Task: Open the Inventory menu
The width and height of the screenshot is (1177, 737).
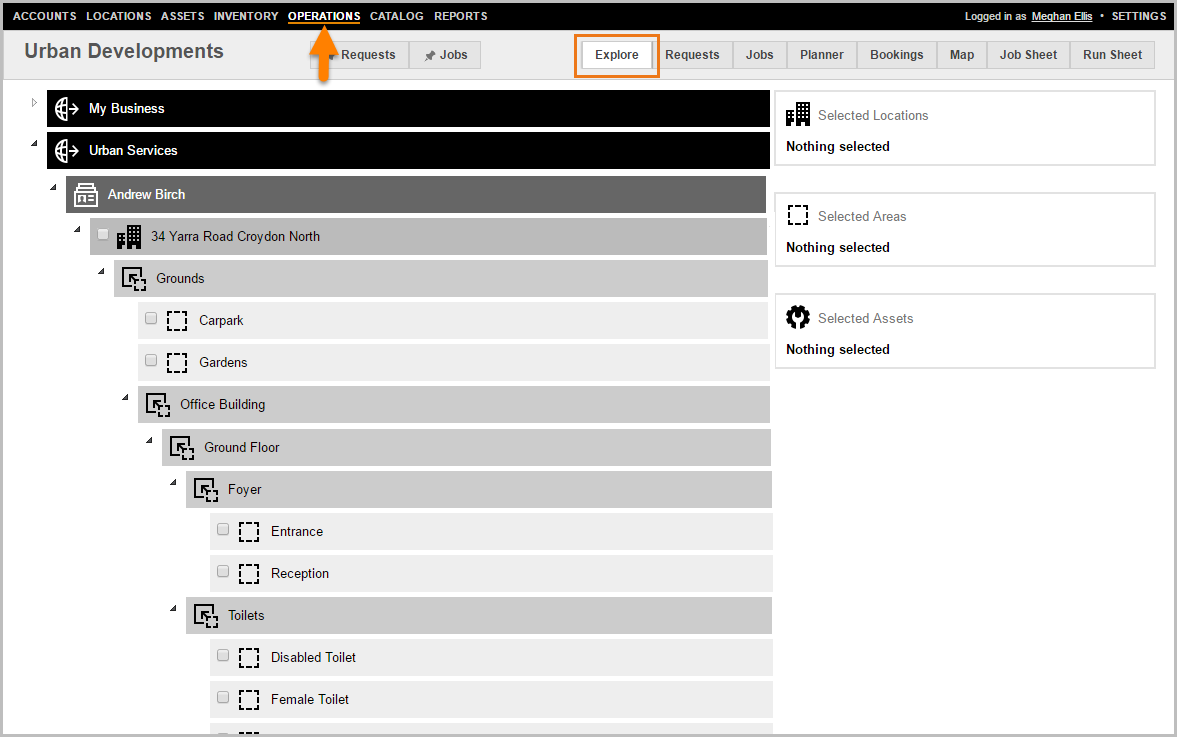Action: click(246, 16)
